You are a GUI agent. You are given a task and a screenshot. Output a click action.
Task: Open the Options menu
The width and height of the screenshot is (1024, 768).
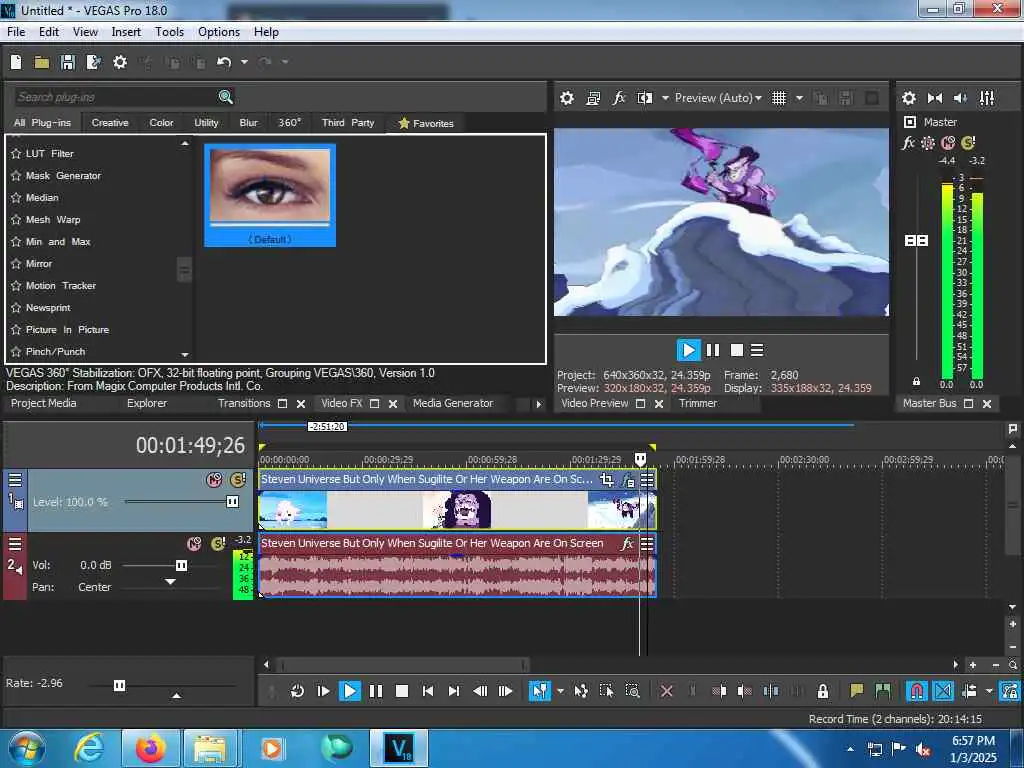click(x=219, y=32)
